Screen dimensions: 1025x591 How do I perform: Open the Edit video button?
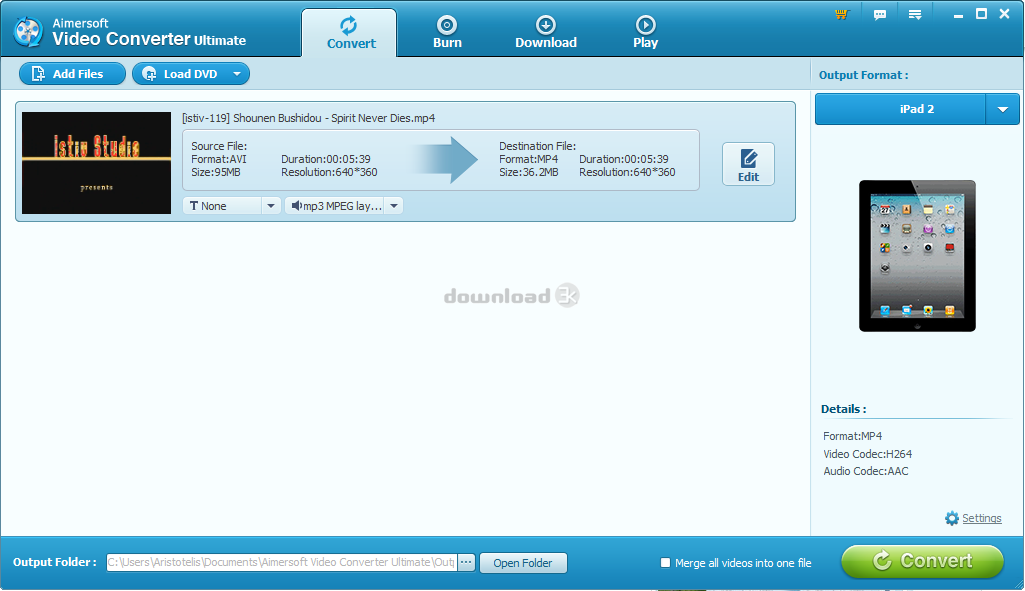click(748, 164)
